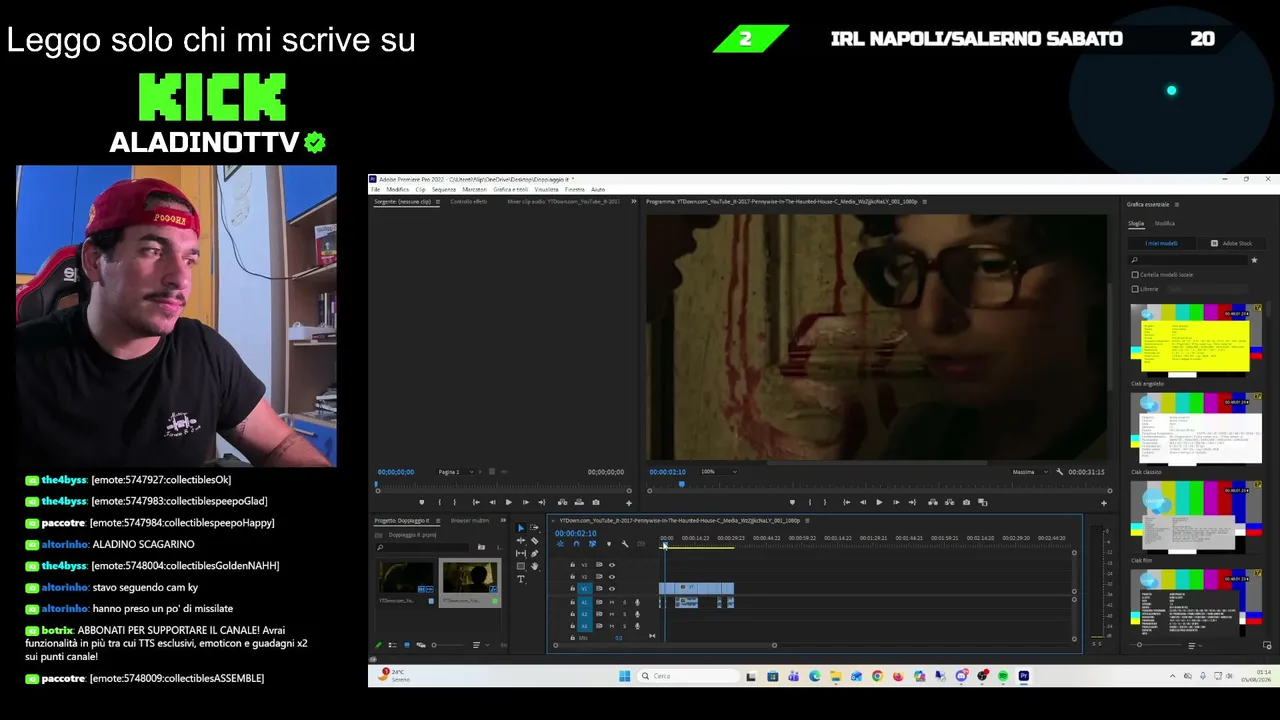Open Spotify from the taskbar
Screen dimensions: 1280x720
pos(1003,676)
